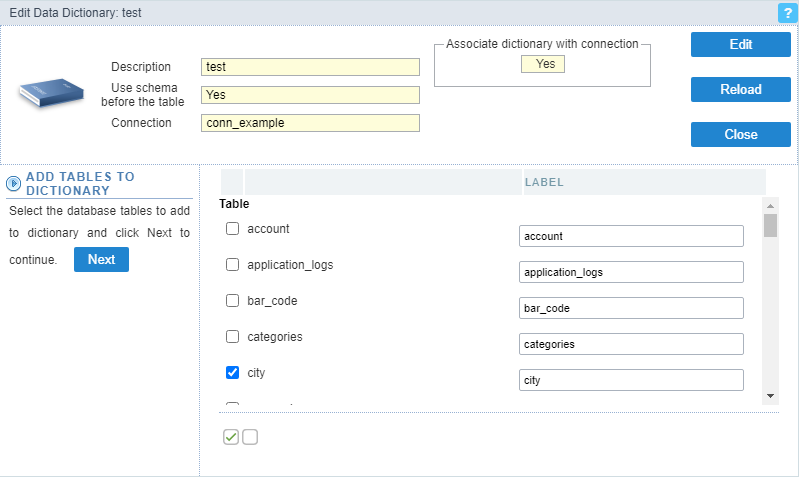This screenshot has width=799, height=479.
Task: Click the LABEL column header
Action: coord(544,183)
